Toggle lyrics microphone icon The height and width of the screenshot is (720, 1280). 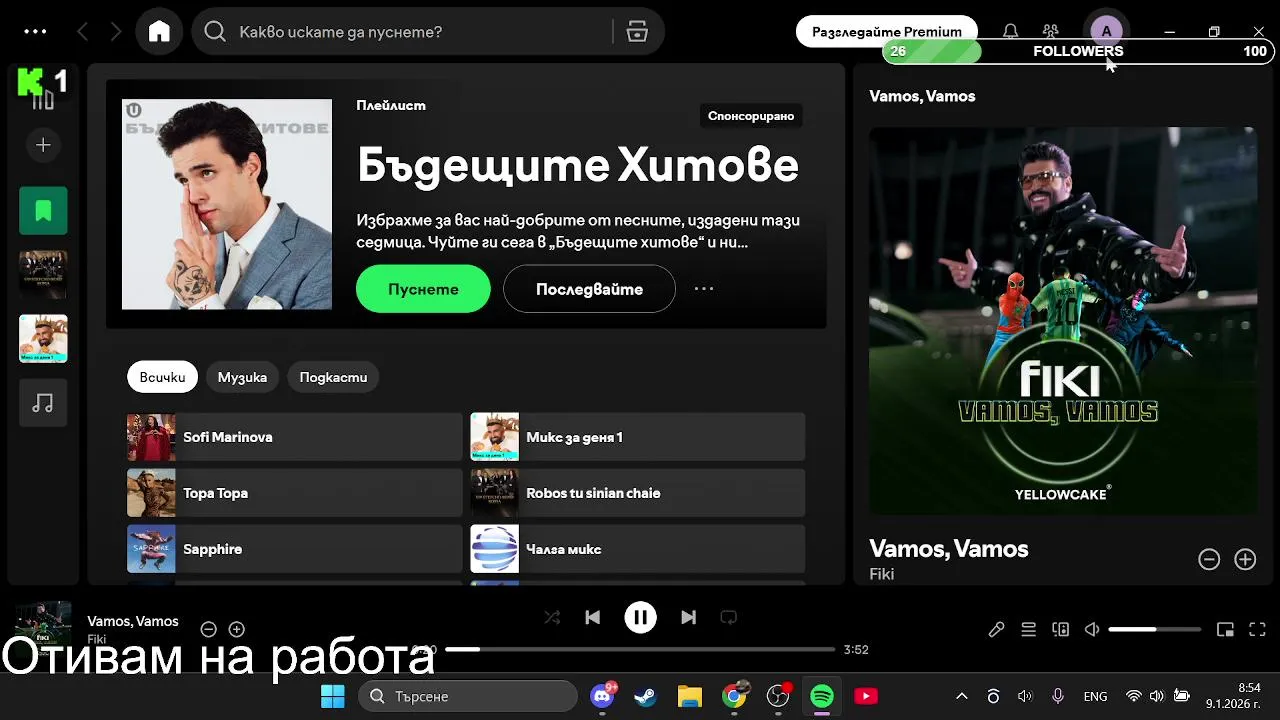pos(996,629)
